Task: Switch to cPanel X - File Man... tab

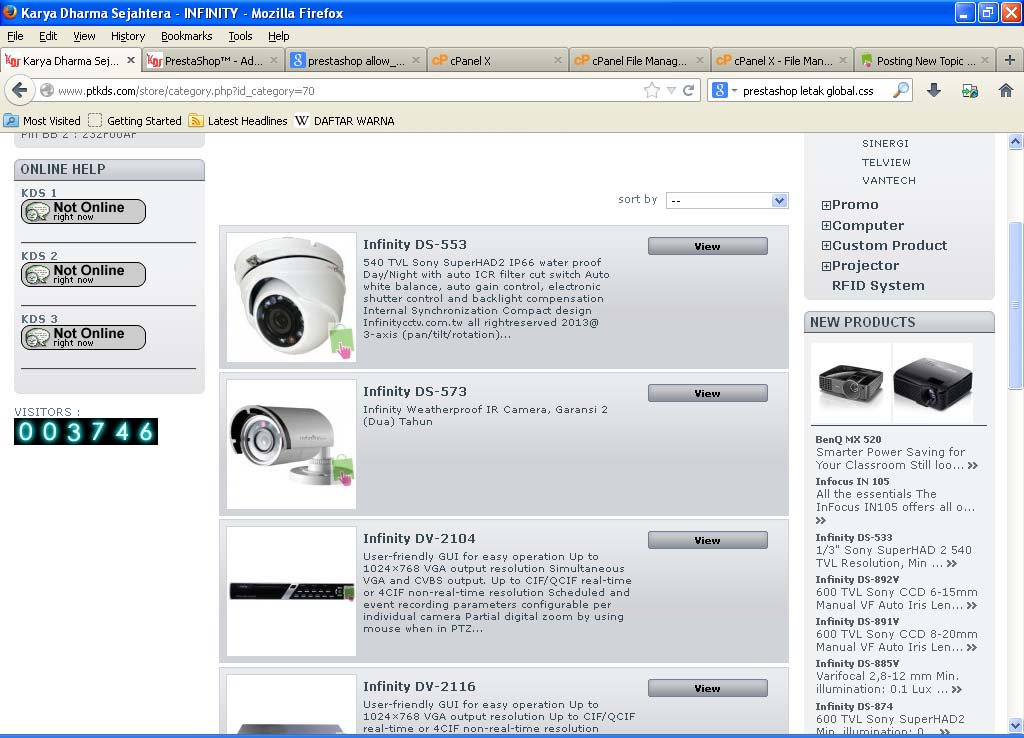Action: (x=782, y=61)
